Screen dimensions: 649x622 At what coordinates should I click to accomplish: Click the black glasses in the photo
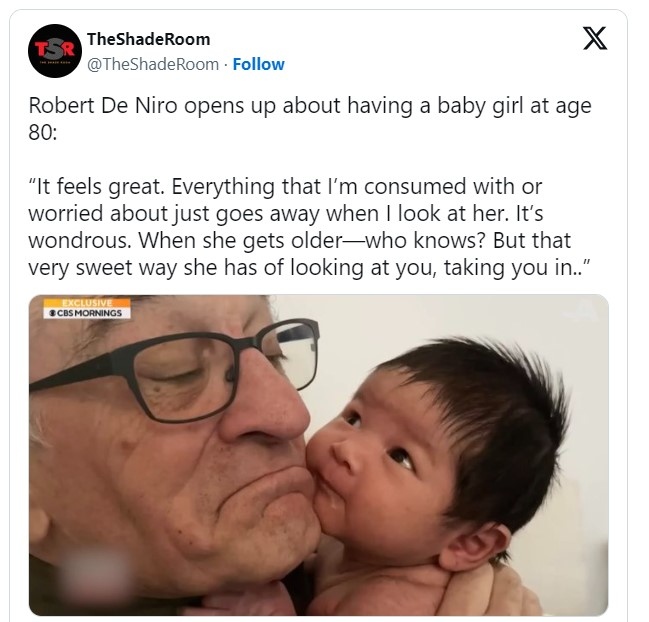tap(174, 368)
